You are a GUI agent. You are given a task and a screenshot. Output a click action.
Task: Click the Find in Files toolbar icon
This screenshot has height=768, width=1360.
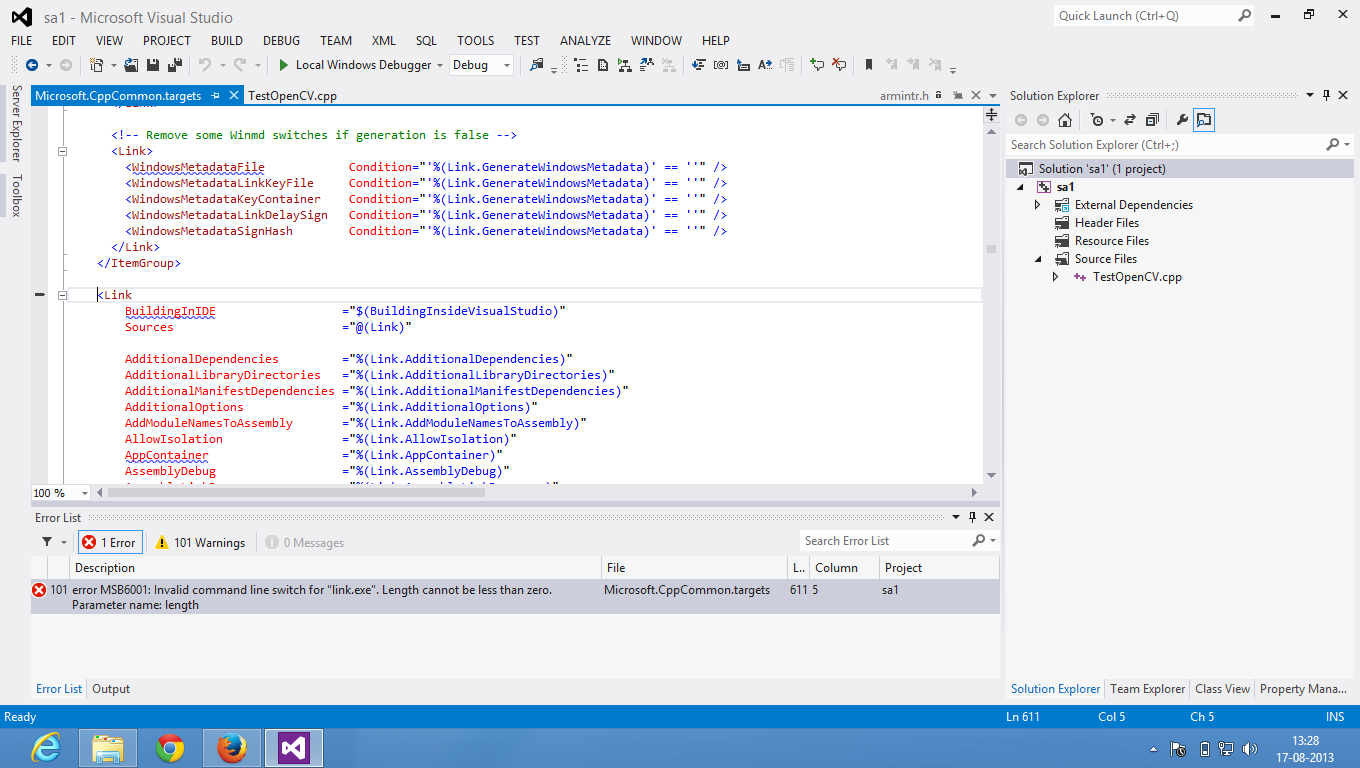(537, 65)
